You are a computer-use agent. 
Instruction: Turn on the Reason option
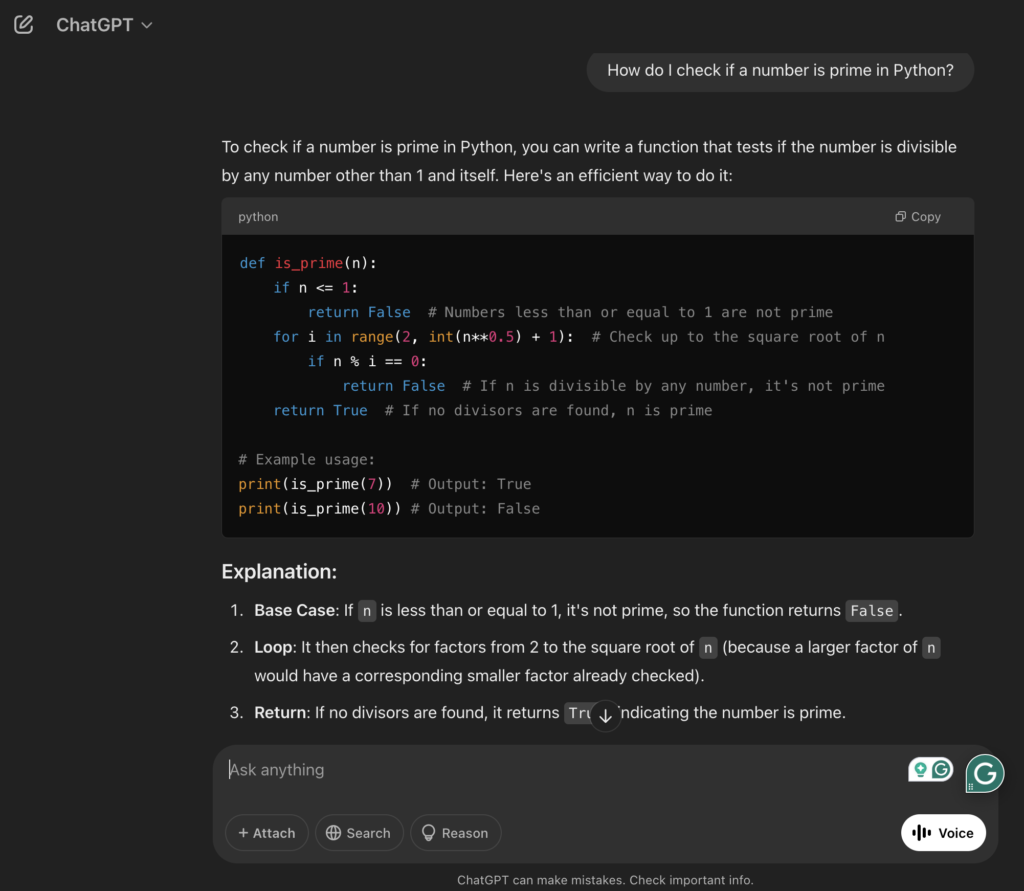(455, 833)
